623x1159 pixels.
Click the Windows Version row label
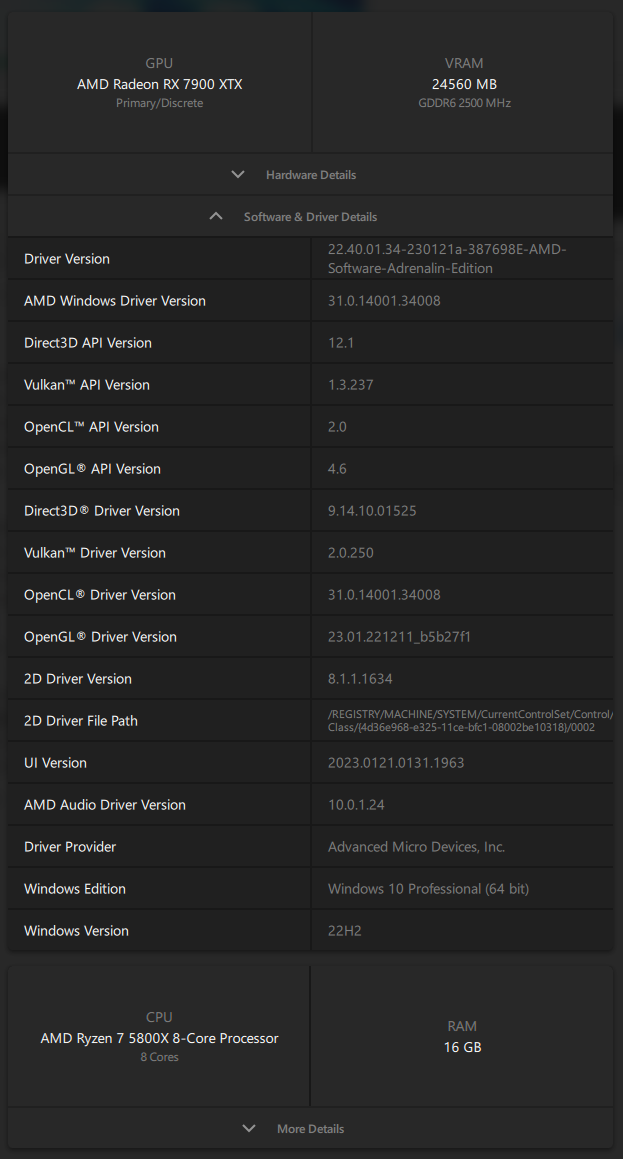click(76, 931)
